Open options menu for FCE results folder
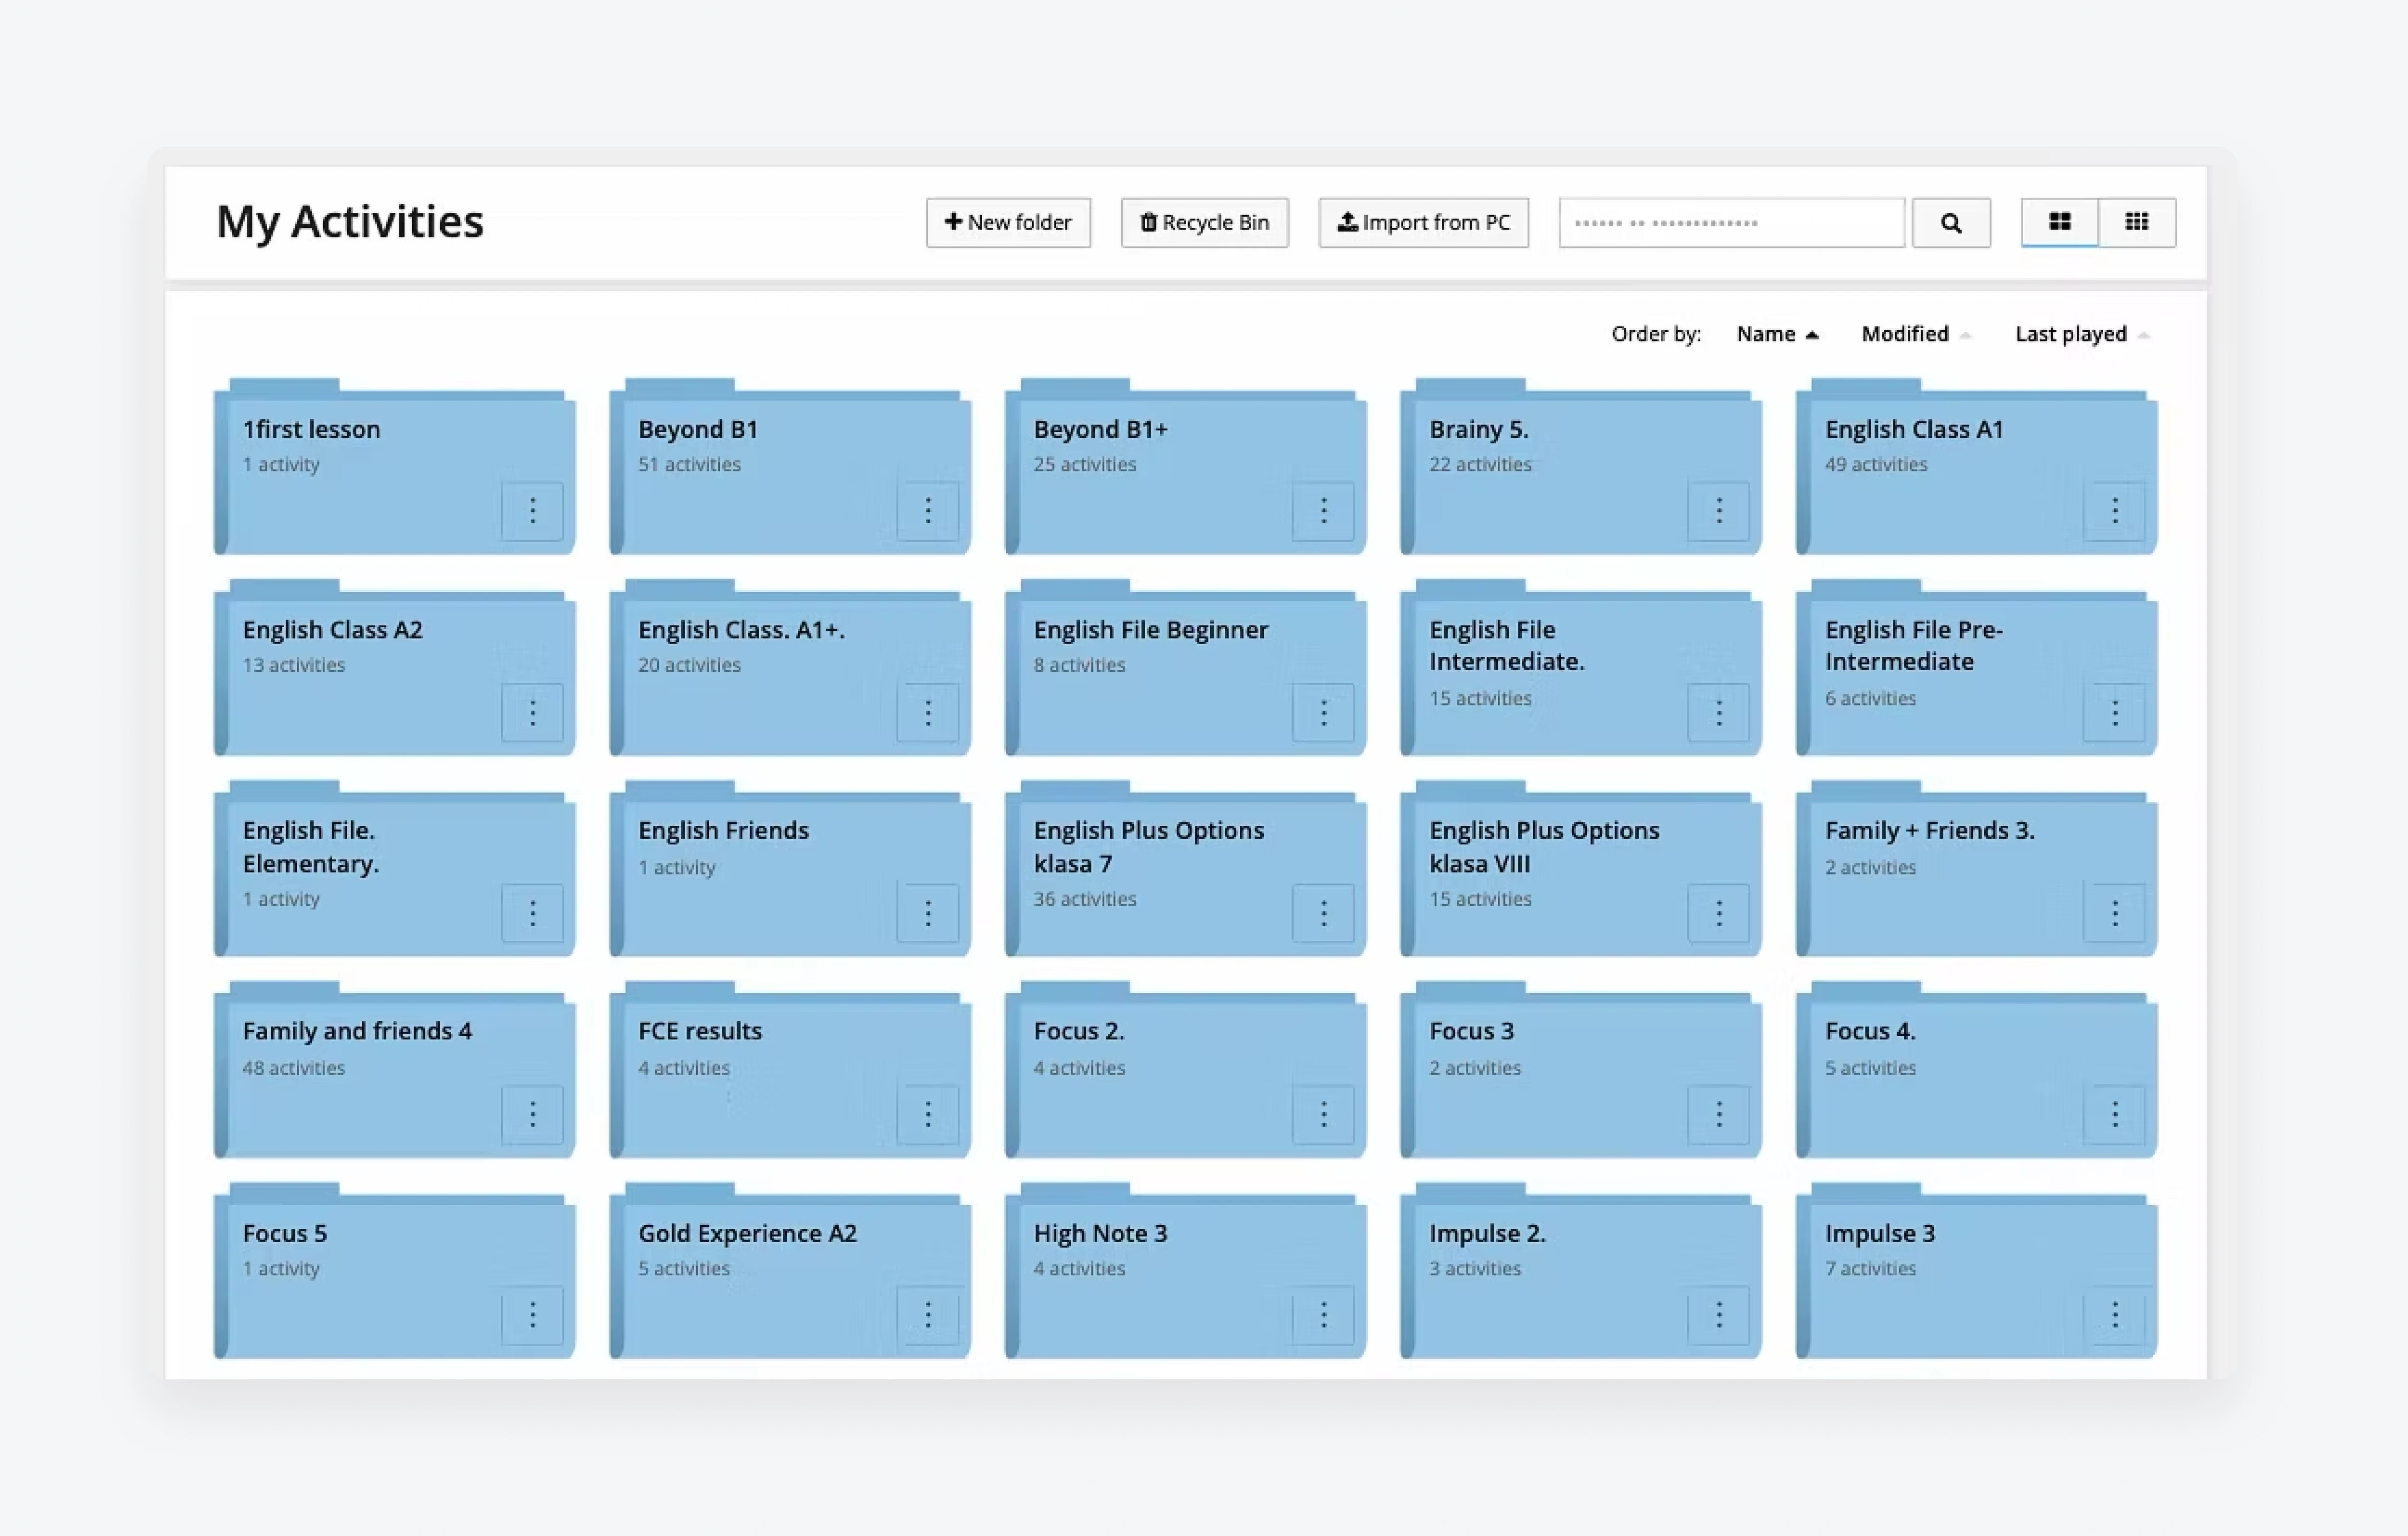This screenshot has width=2408, height=1536. tap(928, 1114)
